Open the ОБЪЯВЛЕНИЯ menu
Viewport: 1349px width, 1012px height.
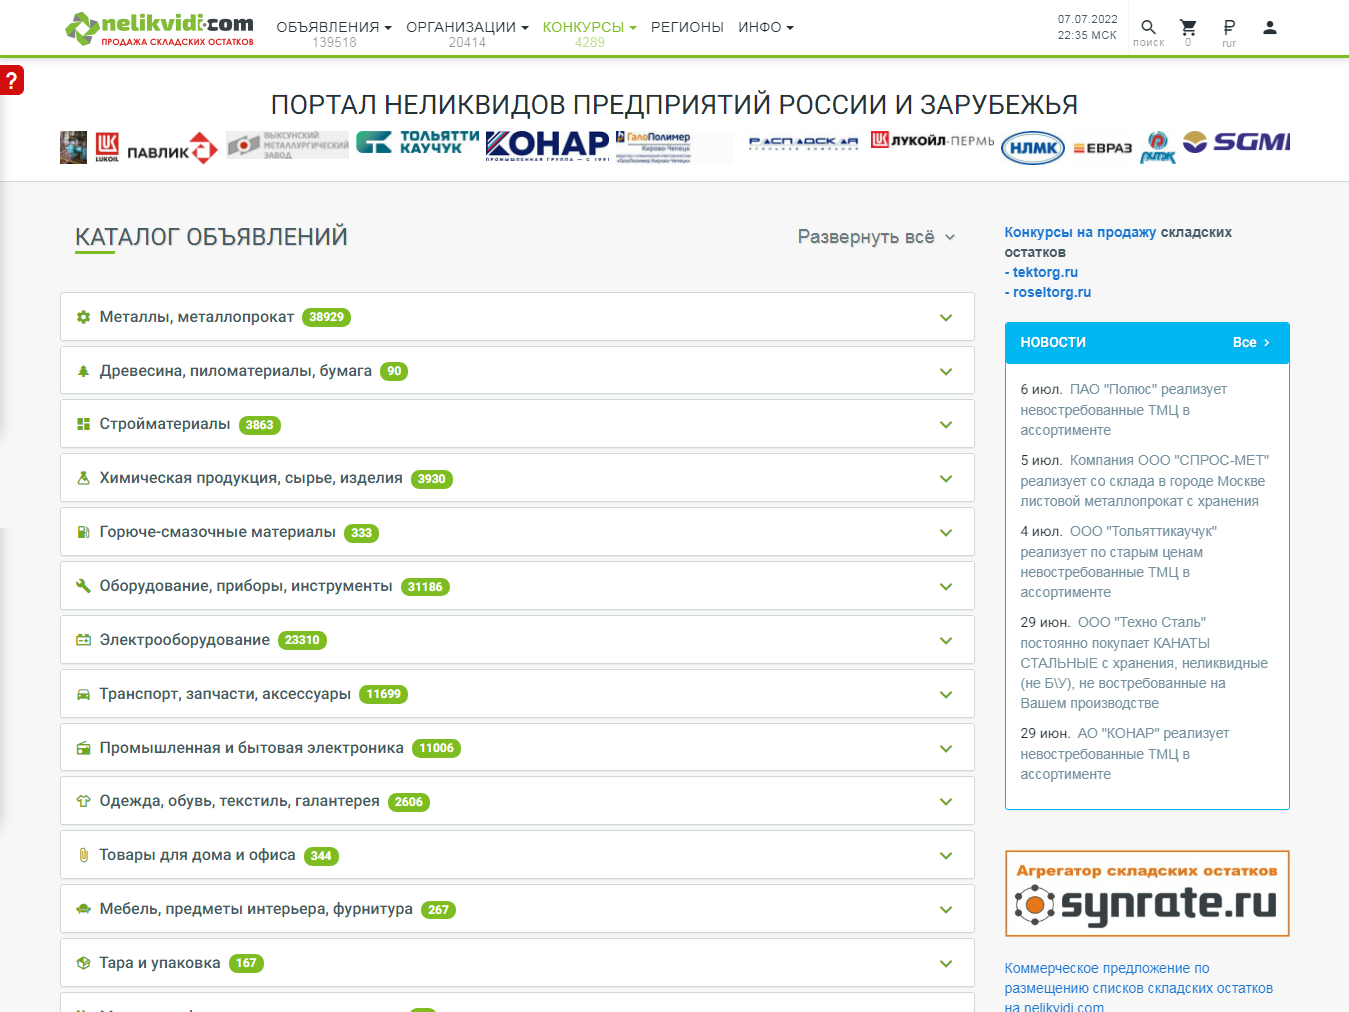tap(334, 27)
